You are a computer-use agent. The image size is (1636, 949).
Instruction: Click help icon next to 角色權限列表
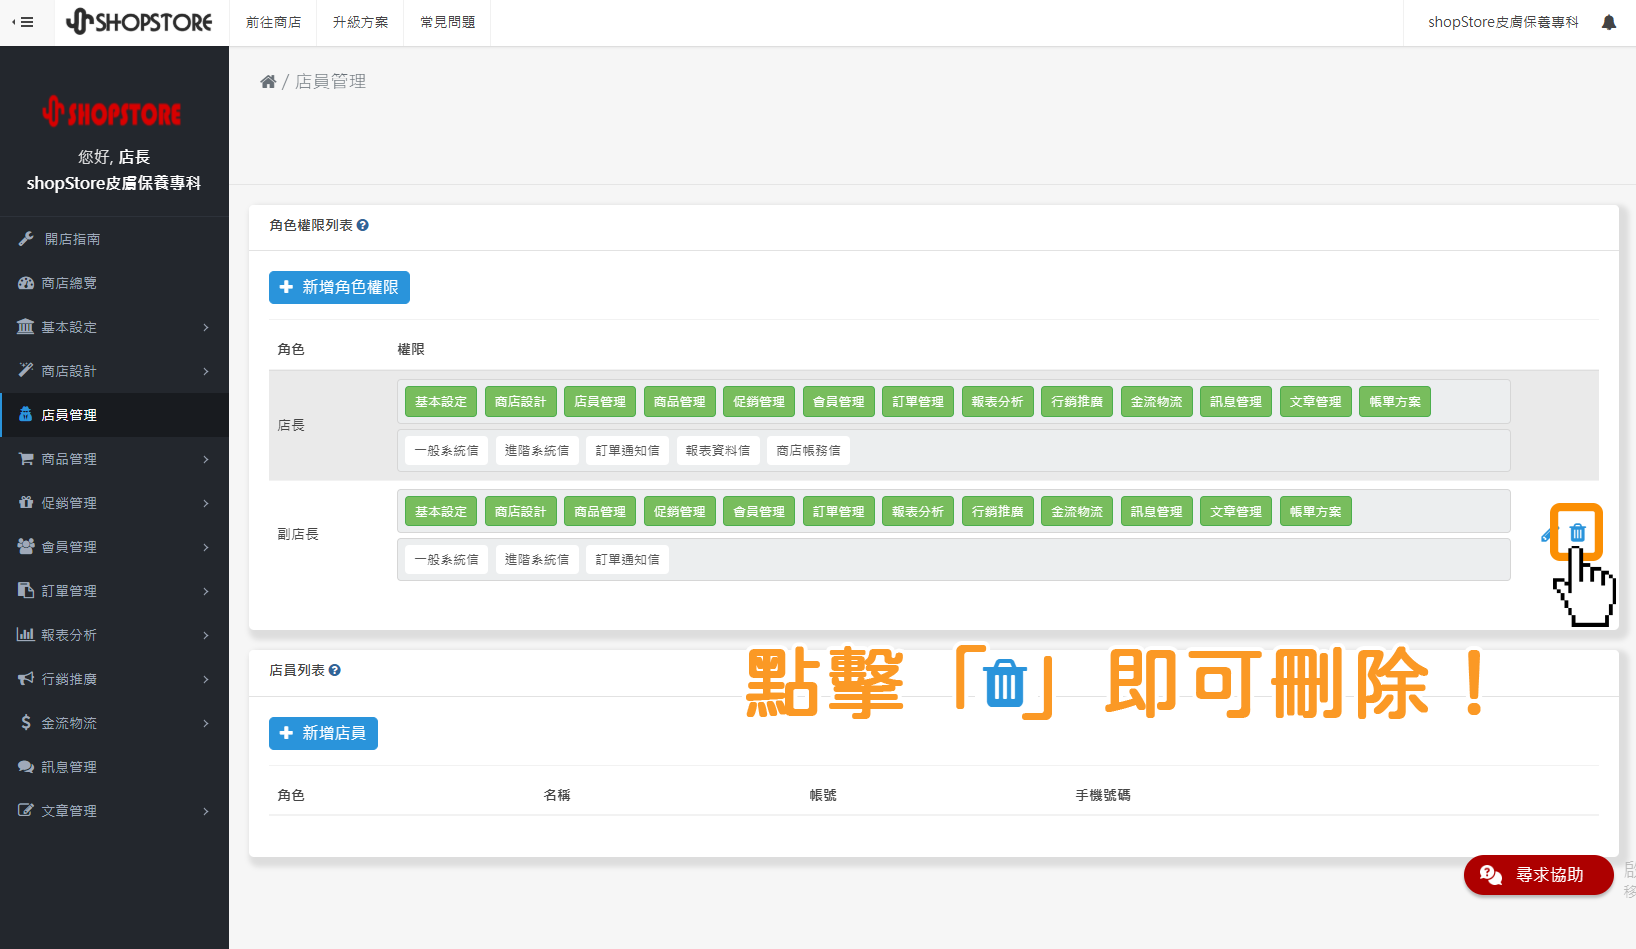click(363, 226)
